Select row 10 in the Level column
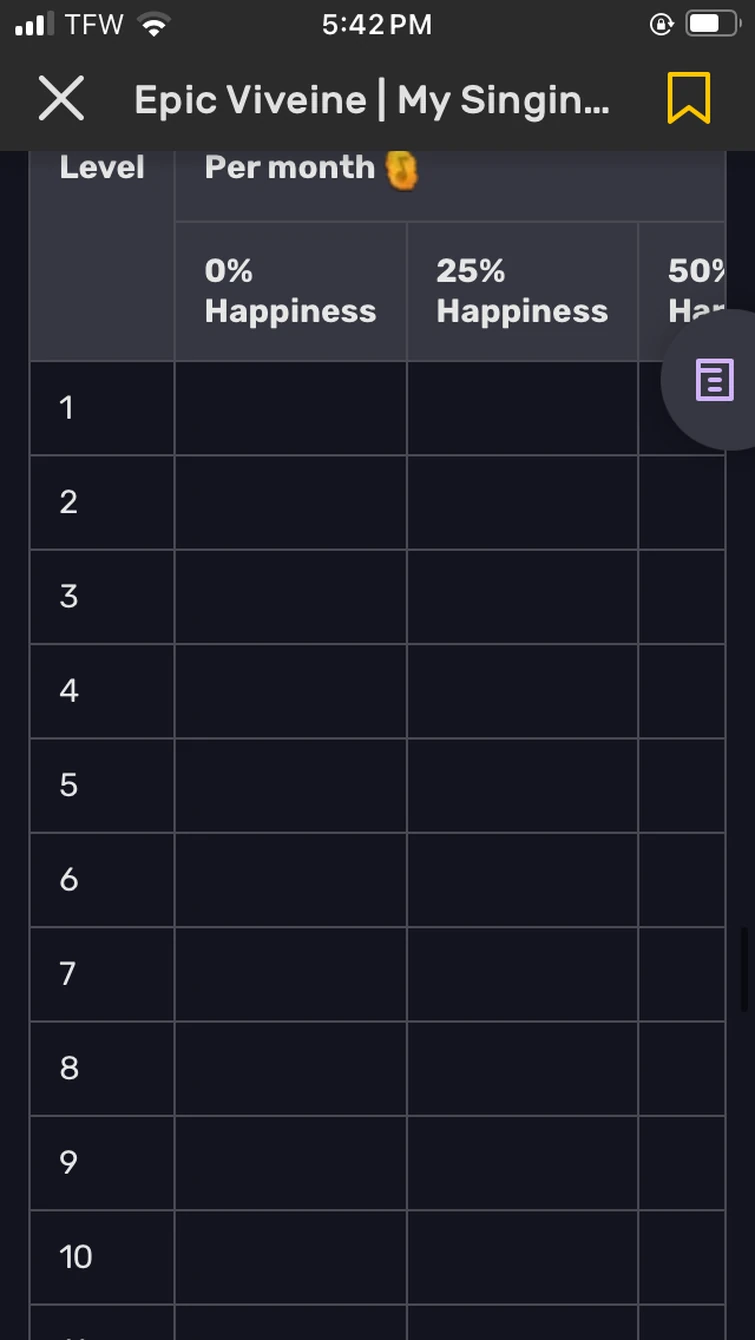755x1340 pixels. click(x=101, y=1257)
